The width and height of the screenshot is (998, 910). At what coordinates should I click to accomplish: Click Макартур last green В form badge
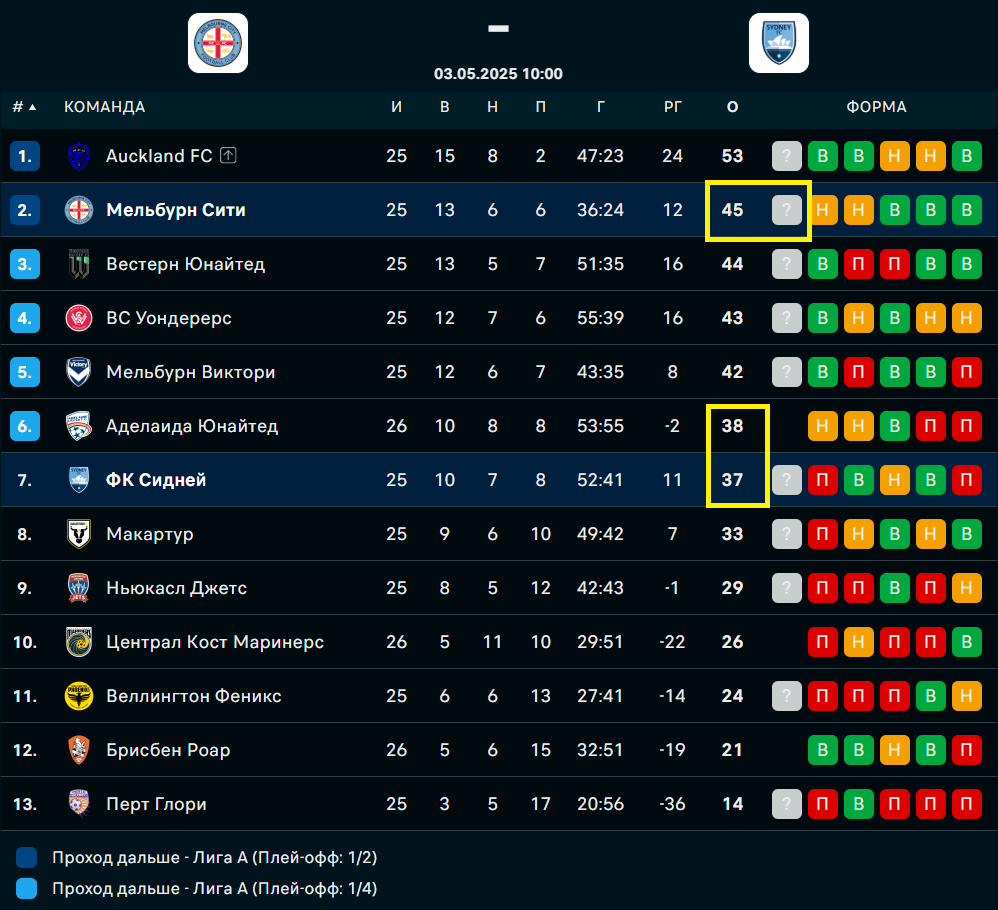(966, 534)
